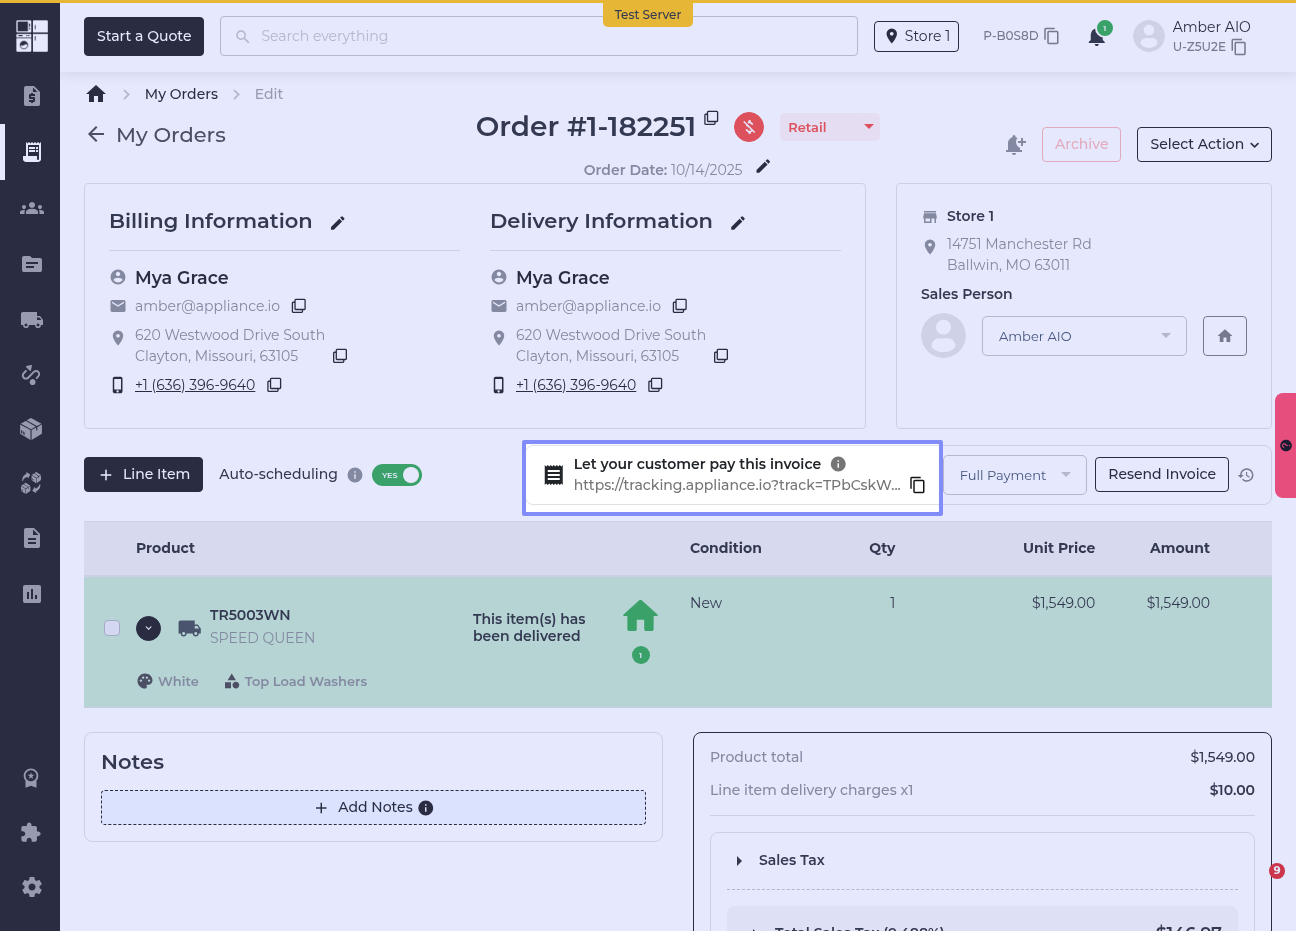Copy the invoice payment link
Screen dimensions: 1296x931
pos(917,485)
